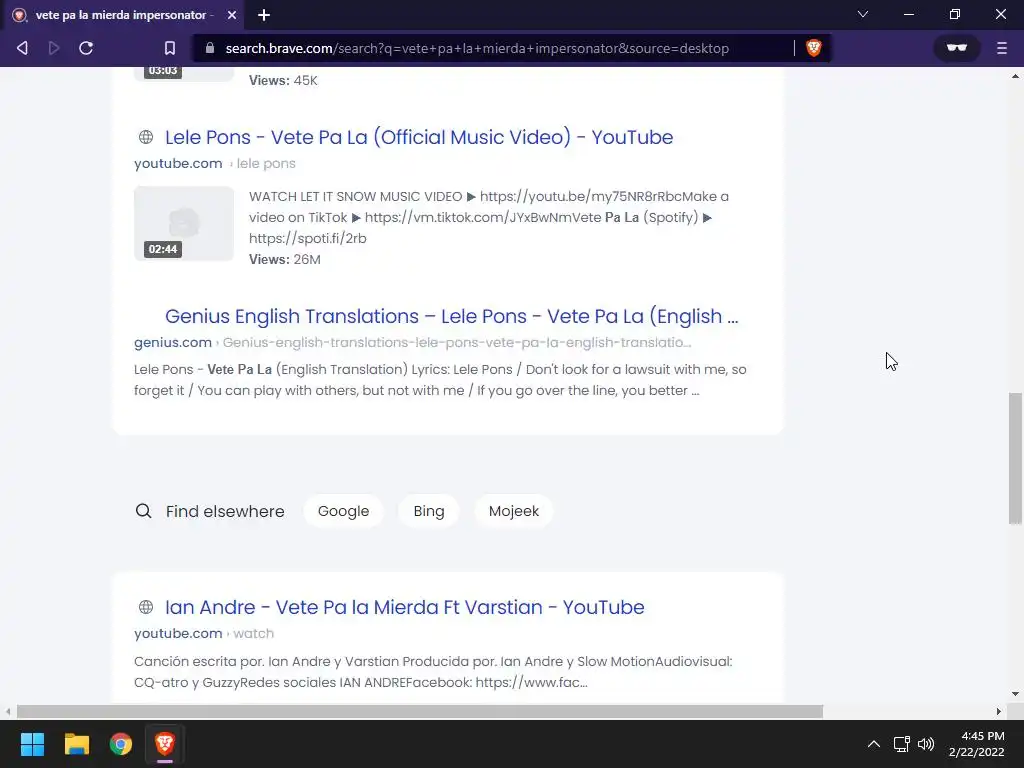Viewport: 1024px width, 768px height.
Task: Bookmark this page
Action: 170,48
